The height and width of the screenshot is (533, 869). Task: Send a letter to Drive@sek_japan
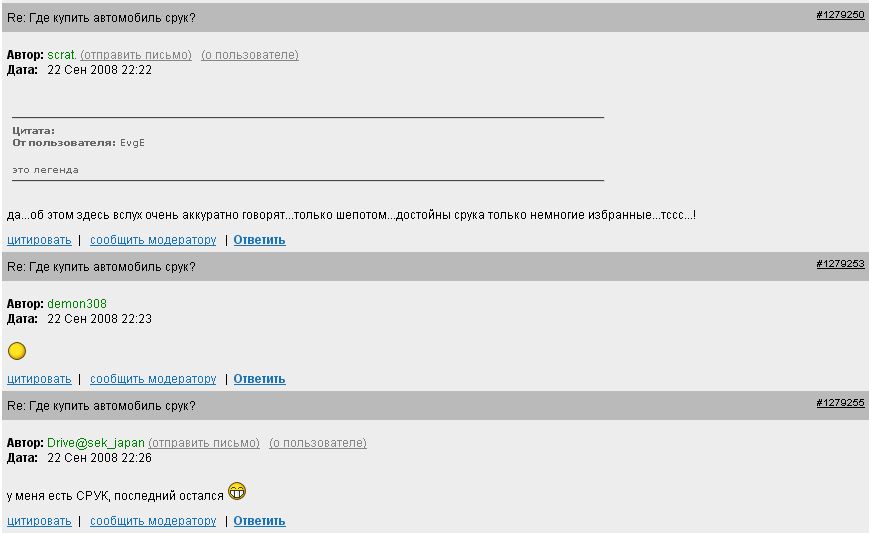coord(204,443)
